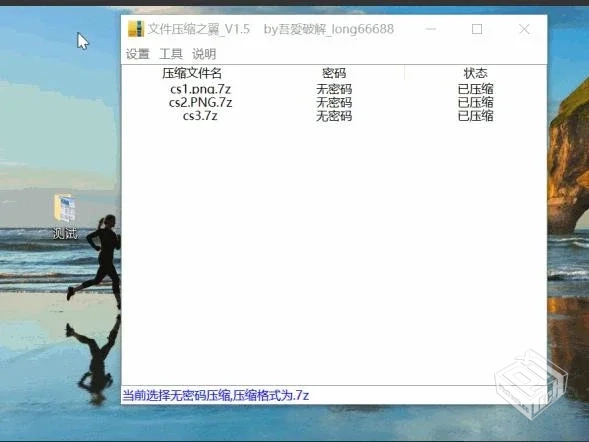Click the 压缩文件名 column header
The height and width of the screenshot is (442, 589).
tap(192, 73)
